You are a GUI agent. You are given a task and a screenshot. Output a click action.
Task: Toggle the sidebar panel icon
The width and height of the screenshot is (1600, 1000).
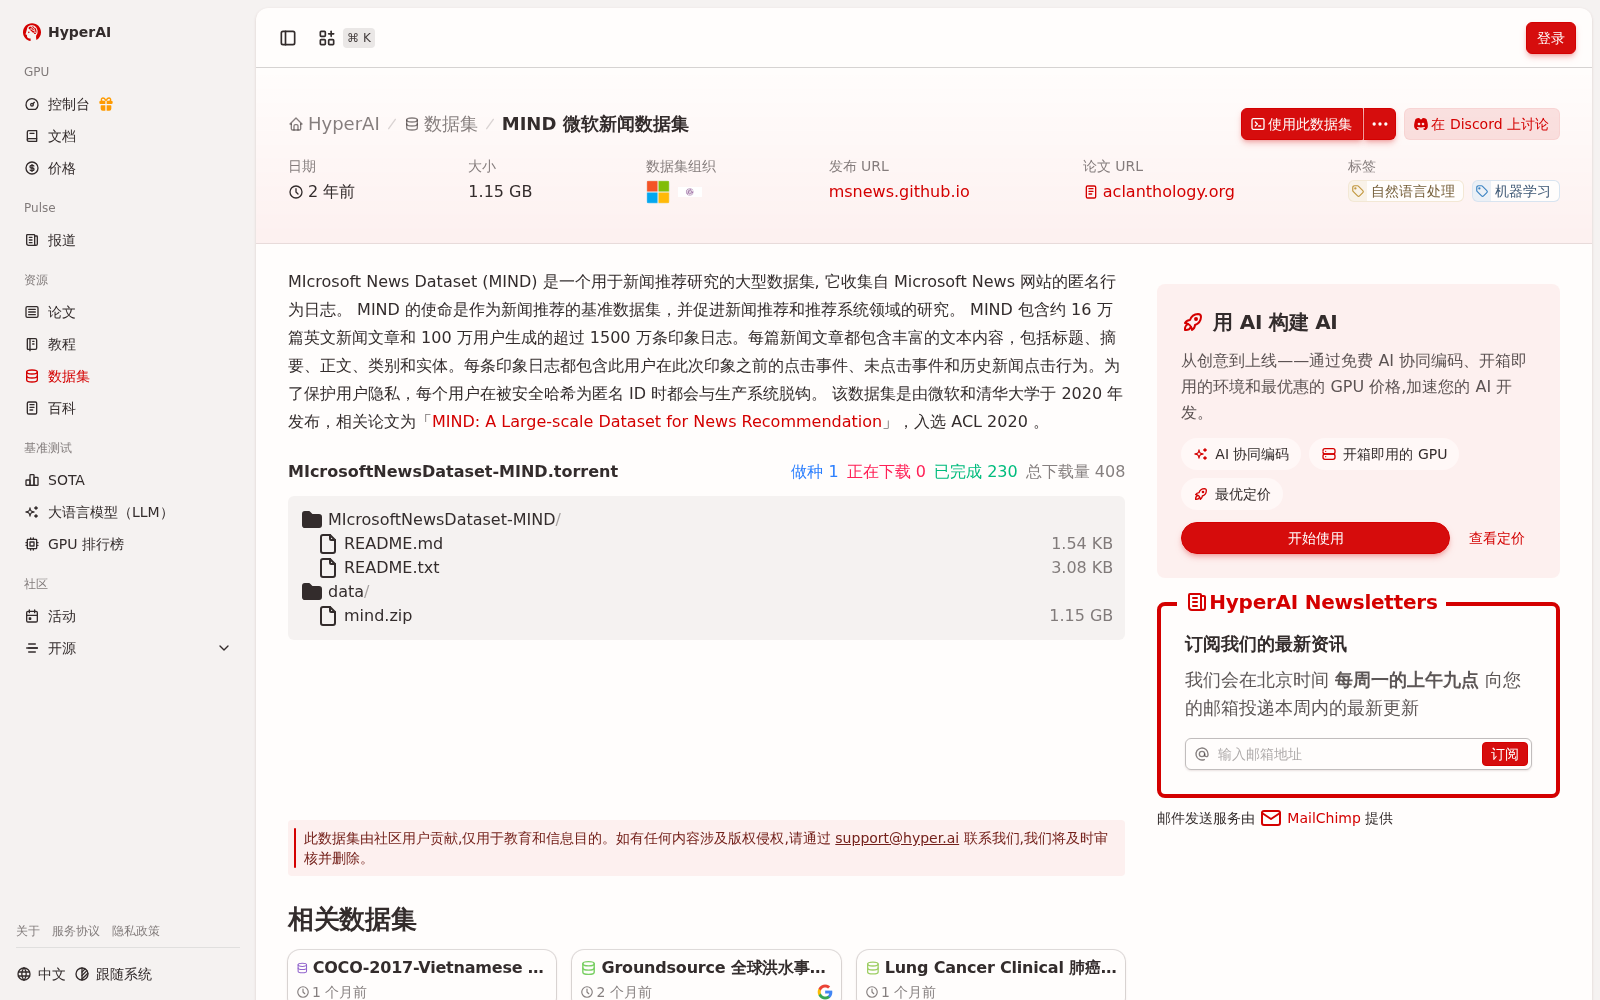point(288,38)
